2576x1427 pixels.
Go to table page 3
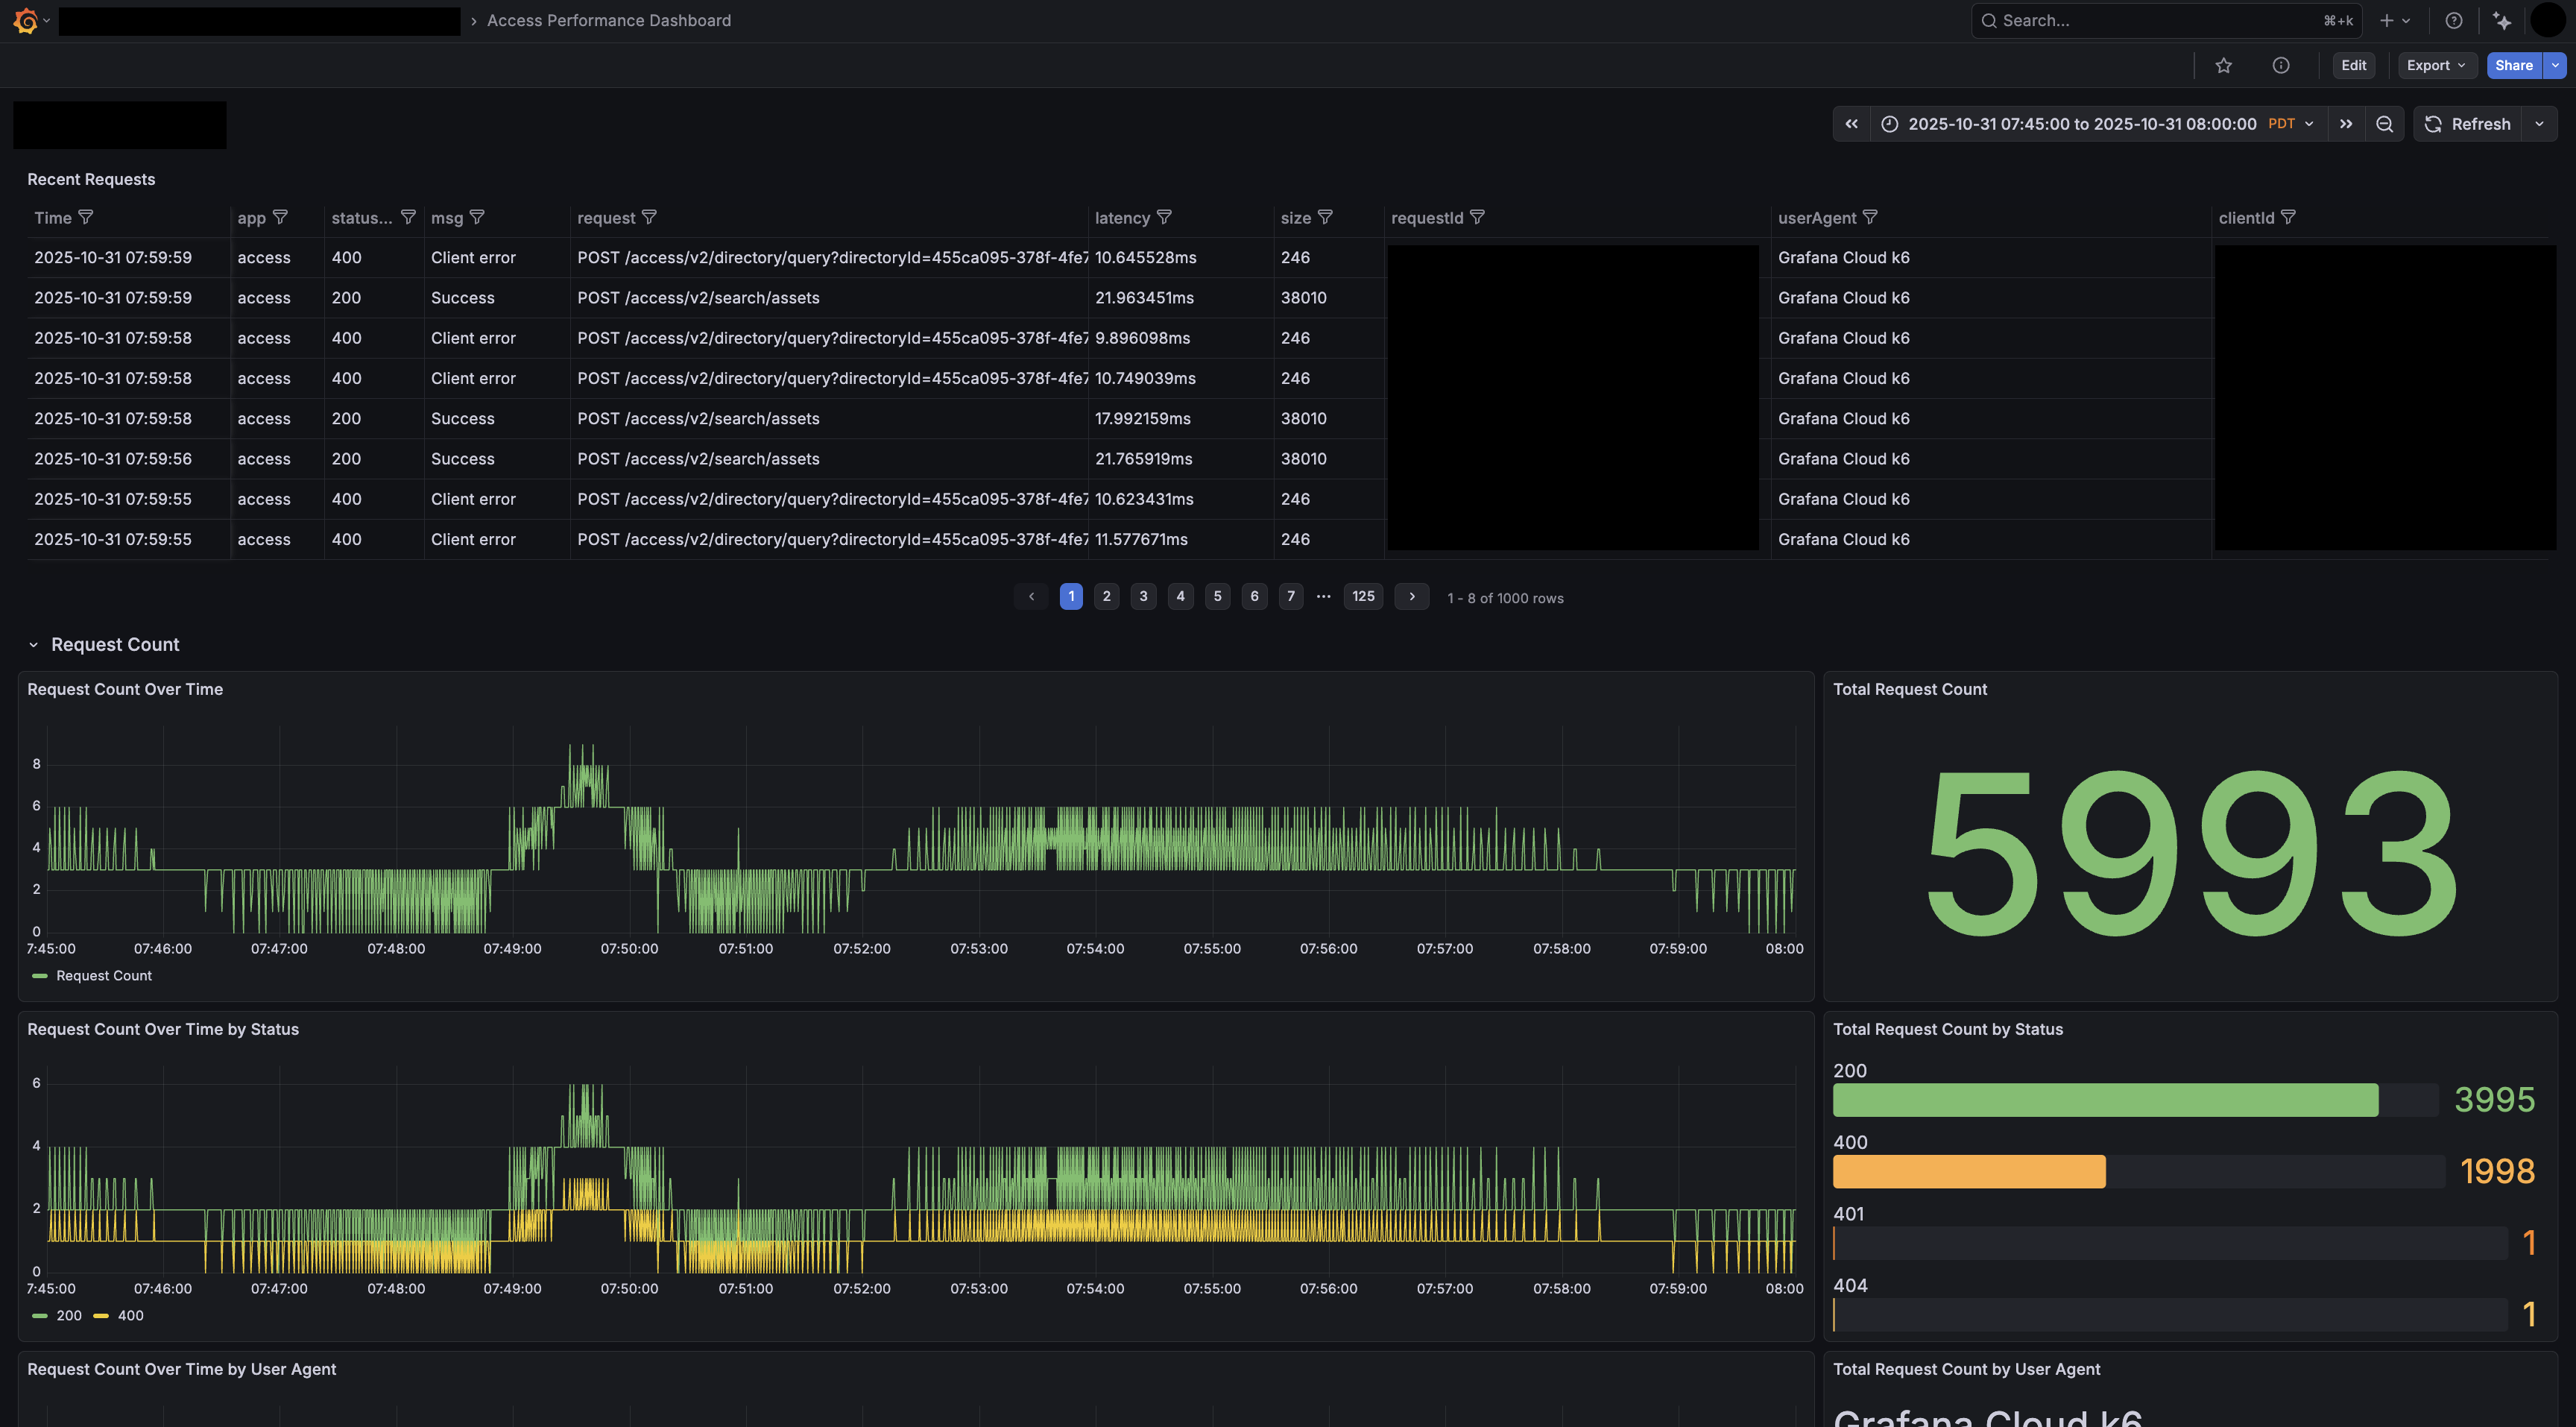pos(1143,596)
